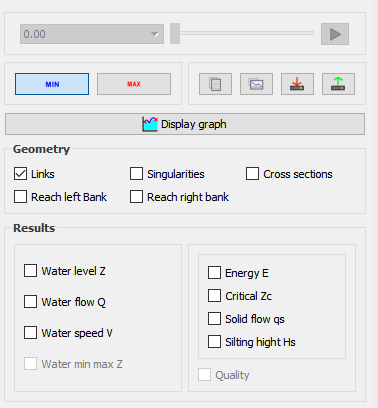378x408 pixels.
Task: Click the green upload arrow icon
Action: (338, 84)
